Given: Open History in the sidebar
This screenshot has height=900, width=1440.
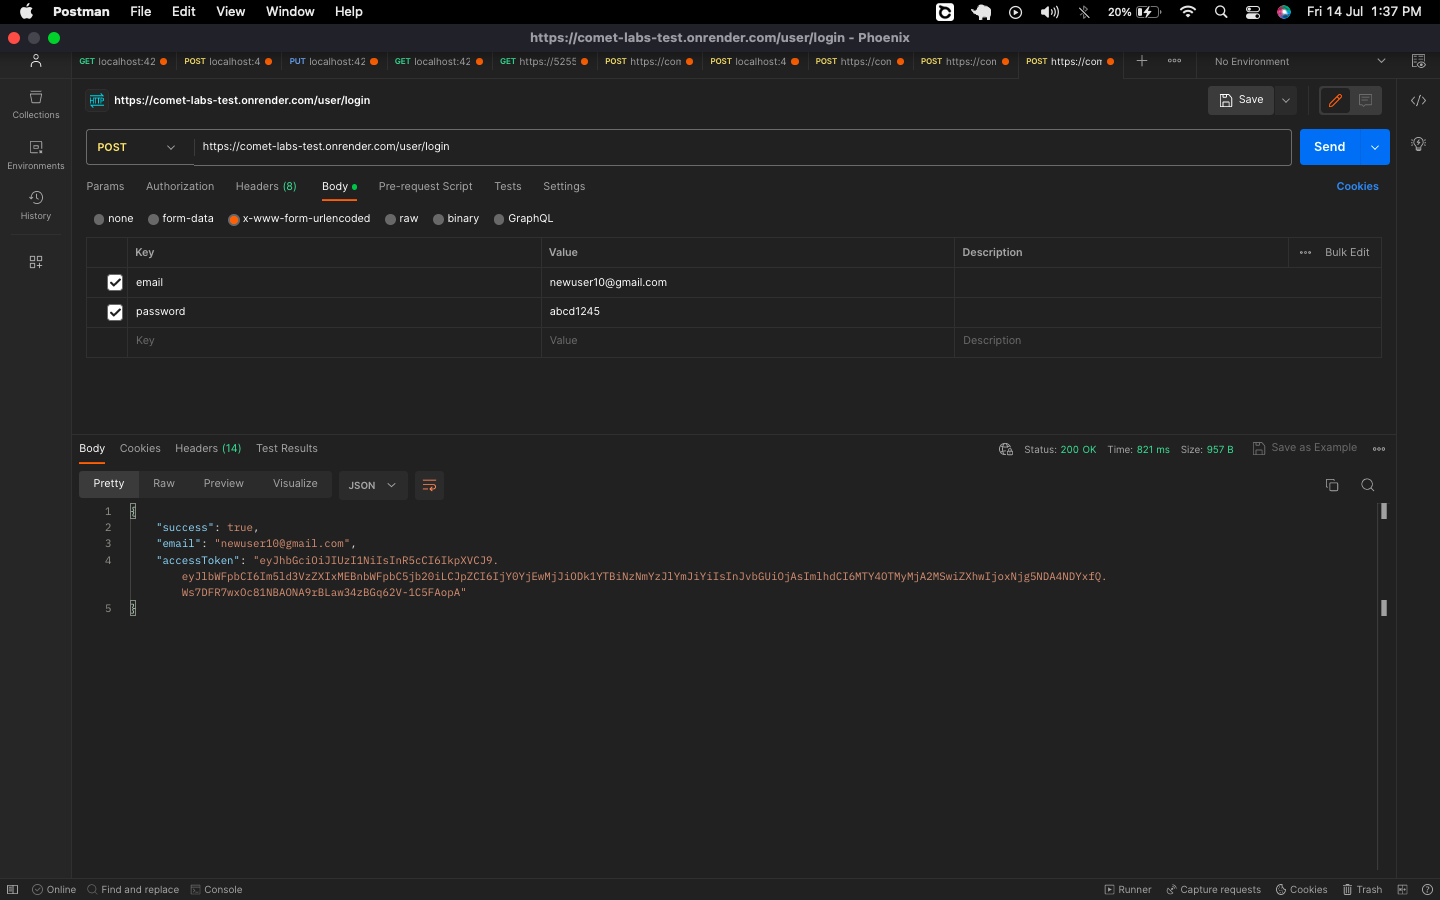Looking at the screenshot, I should pos(36,205).
